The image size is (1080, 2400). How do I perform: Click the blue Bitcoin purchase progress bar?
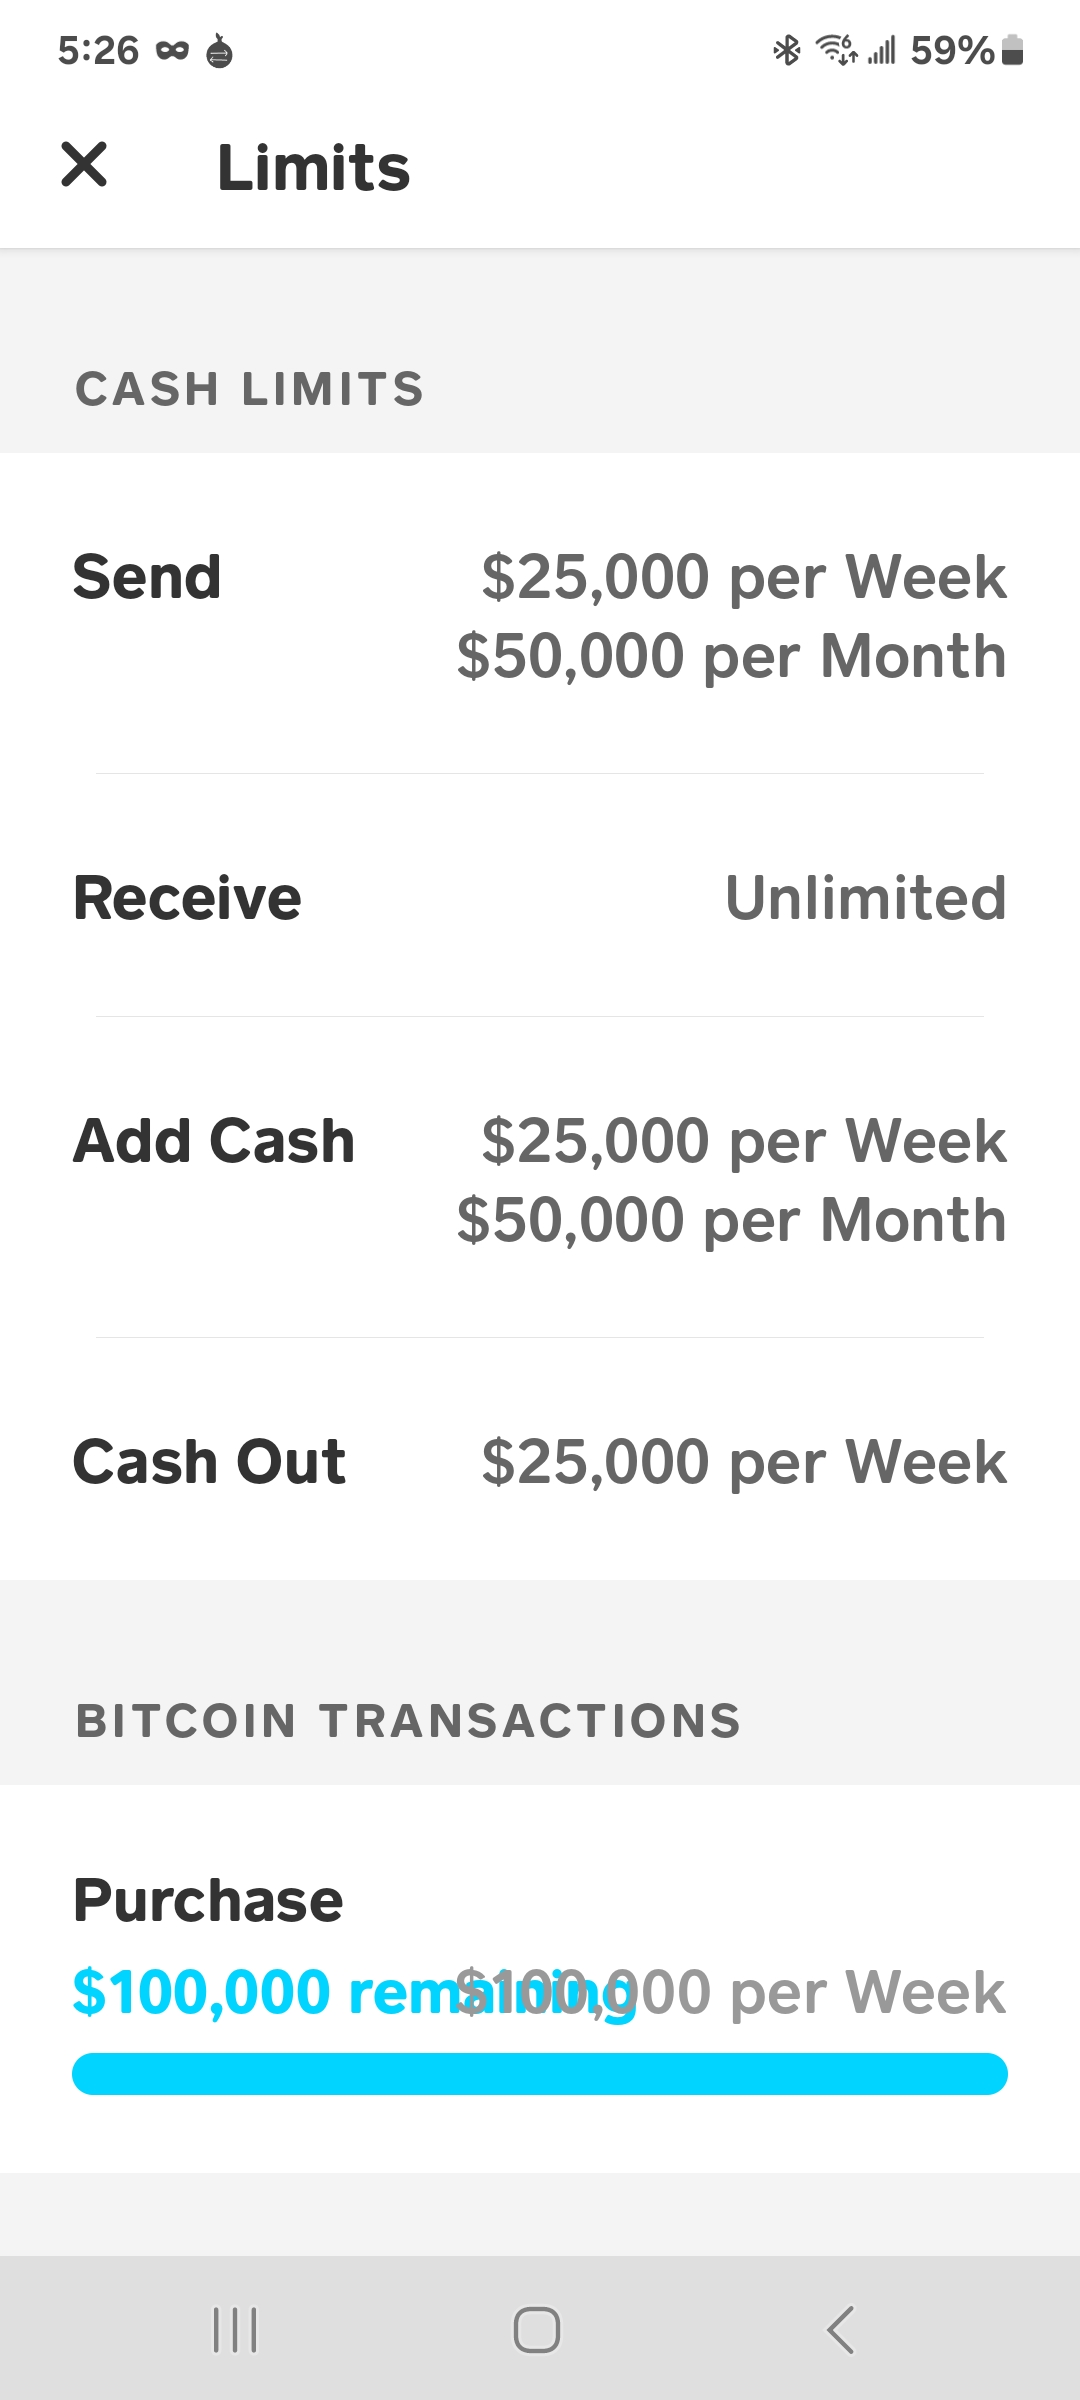click(x=540, y=2074)
